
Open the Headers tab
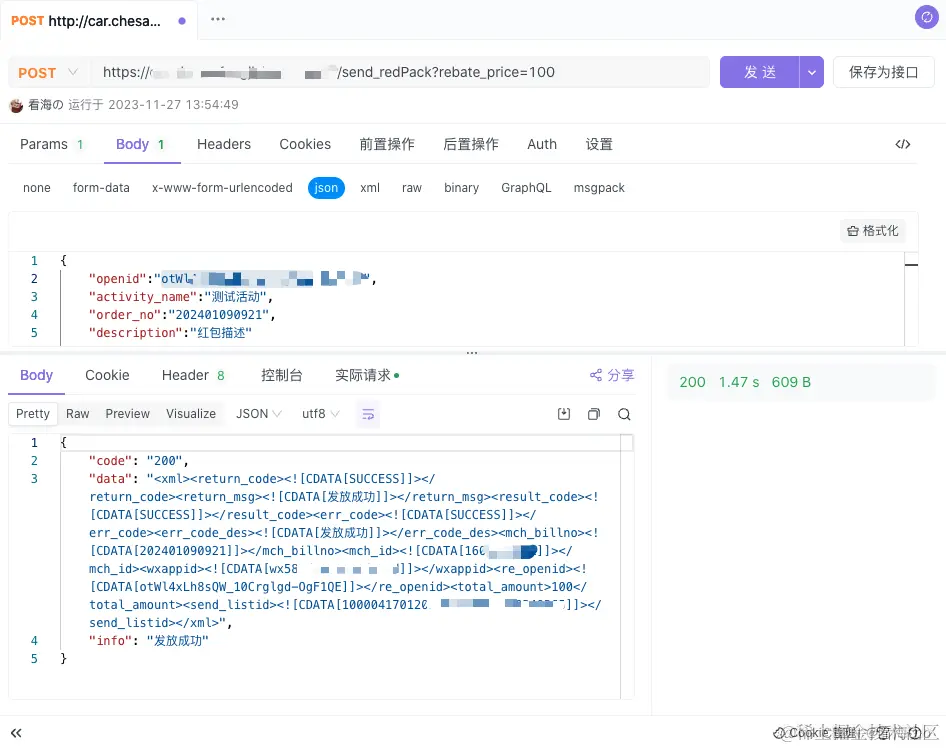[x=224, y=144]
